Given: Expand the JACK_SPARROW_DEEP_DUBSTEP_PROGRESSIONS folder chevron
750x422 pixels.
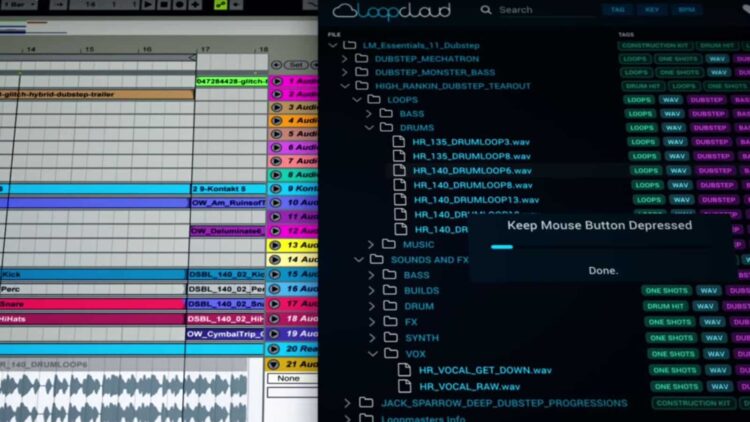Looking at the screenshot, I should coord(347,403).
